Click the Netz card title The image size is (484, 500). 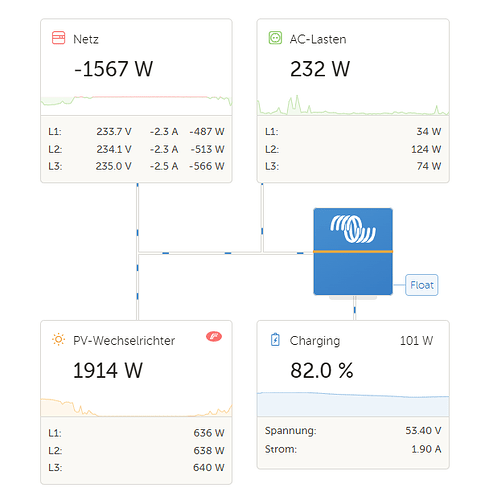[86, 39]
